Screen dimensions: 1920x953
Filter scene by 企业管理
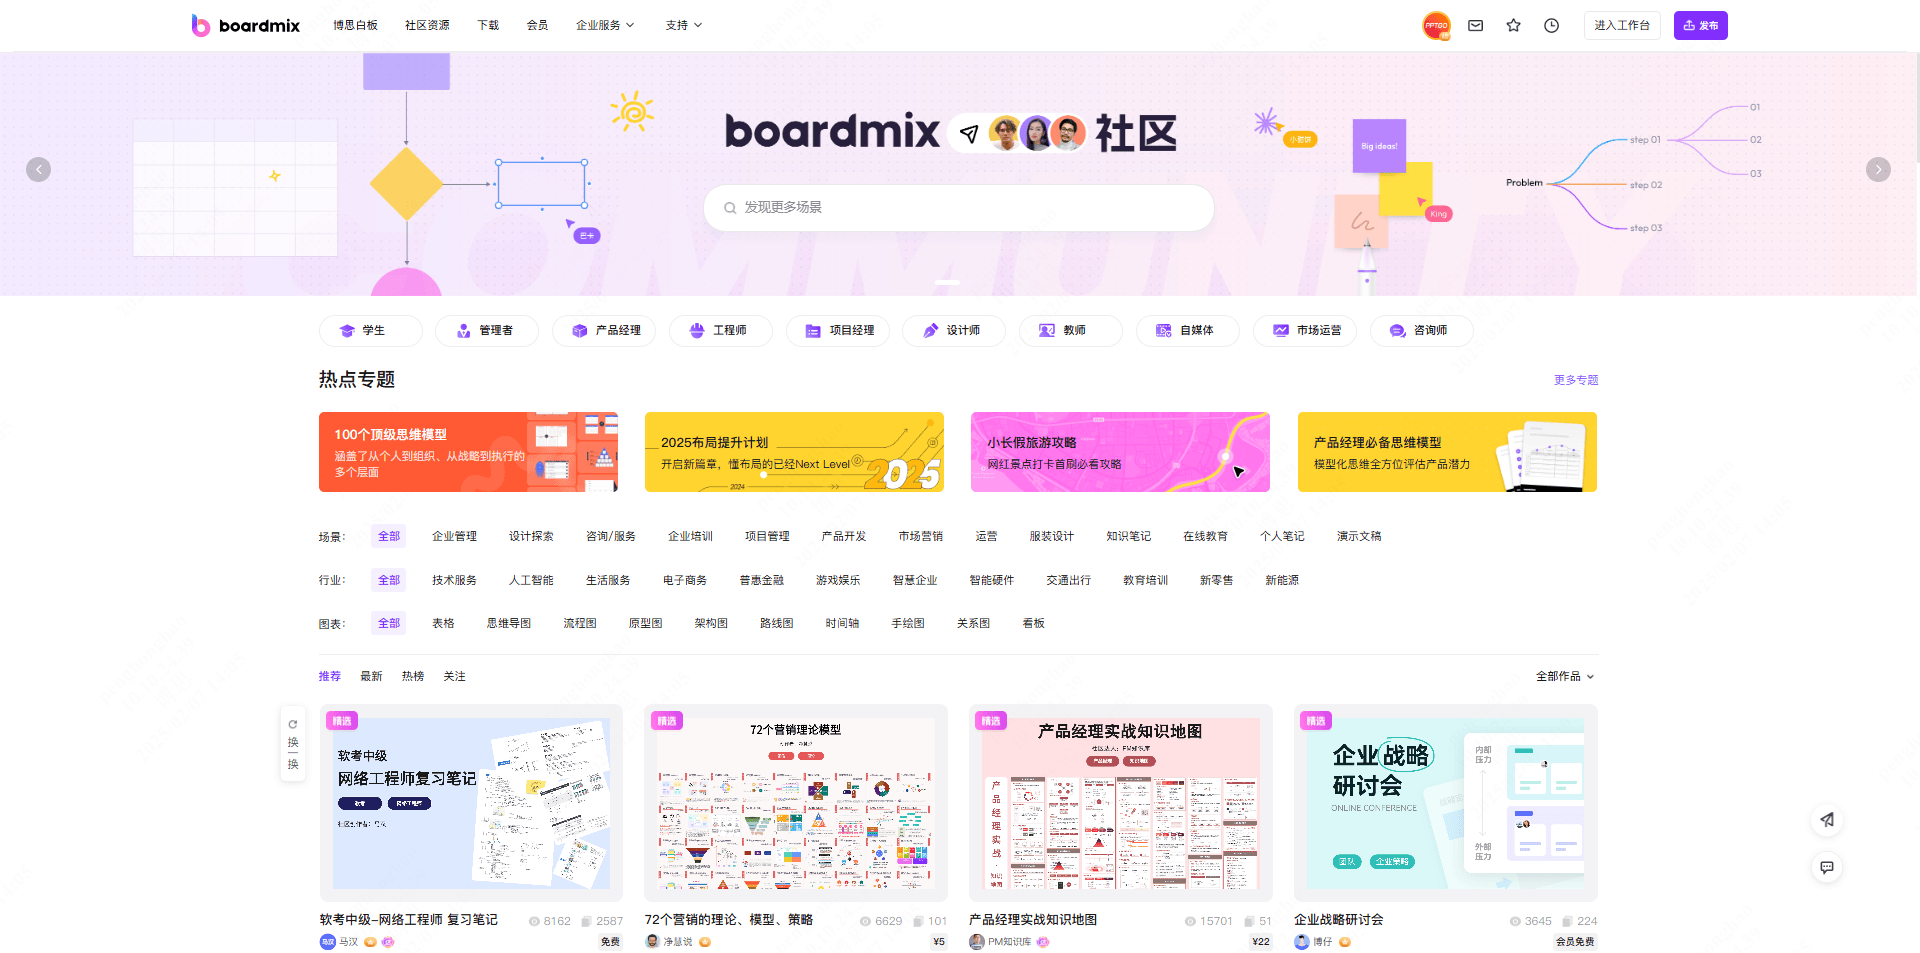click(454, 537)
